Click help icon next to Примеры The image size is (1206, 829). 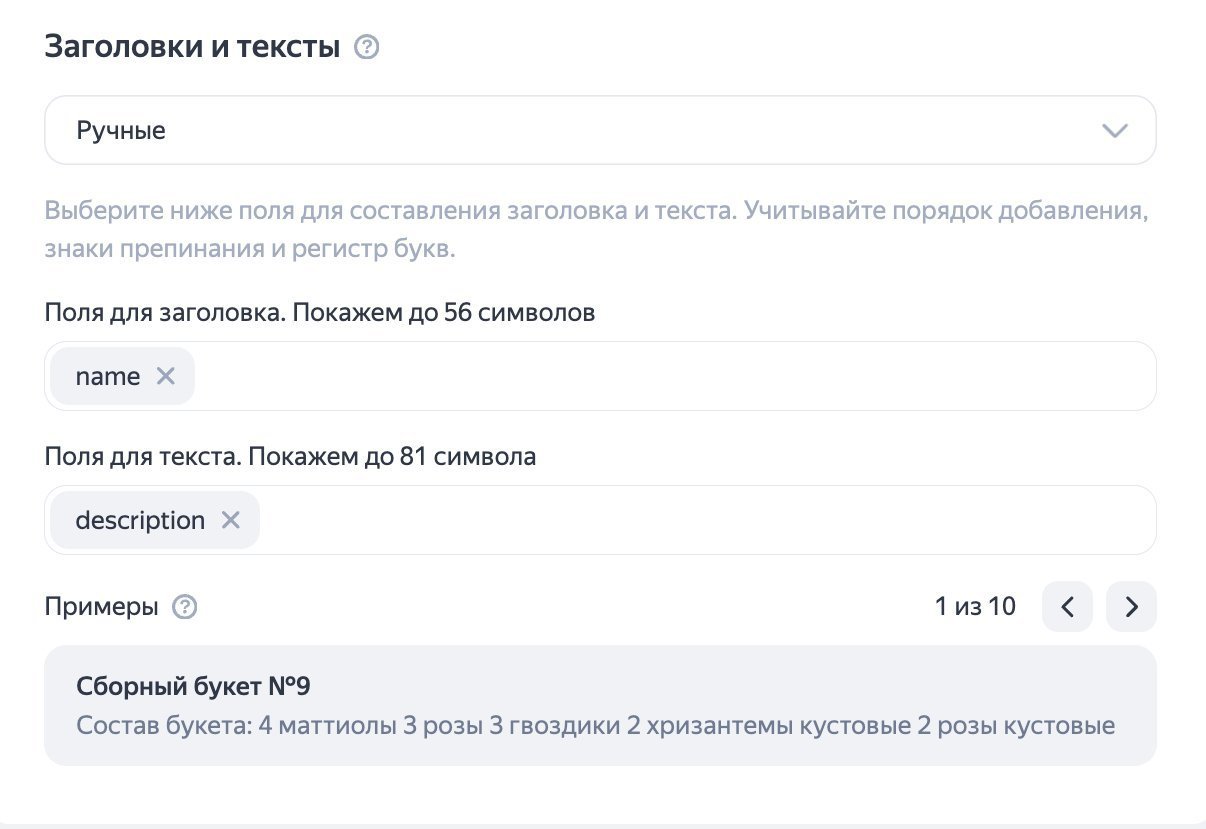point(184,607)
